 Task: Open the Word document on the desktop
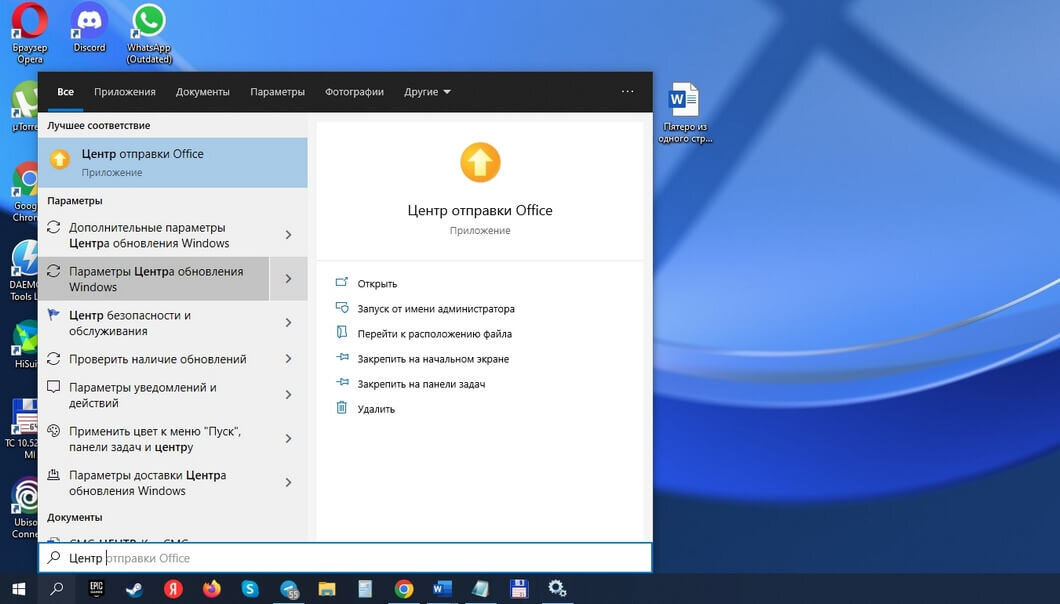[x=685, y=112]
